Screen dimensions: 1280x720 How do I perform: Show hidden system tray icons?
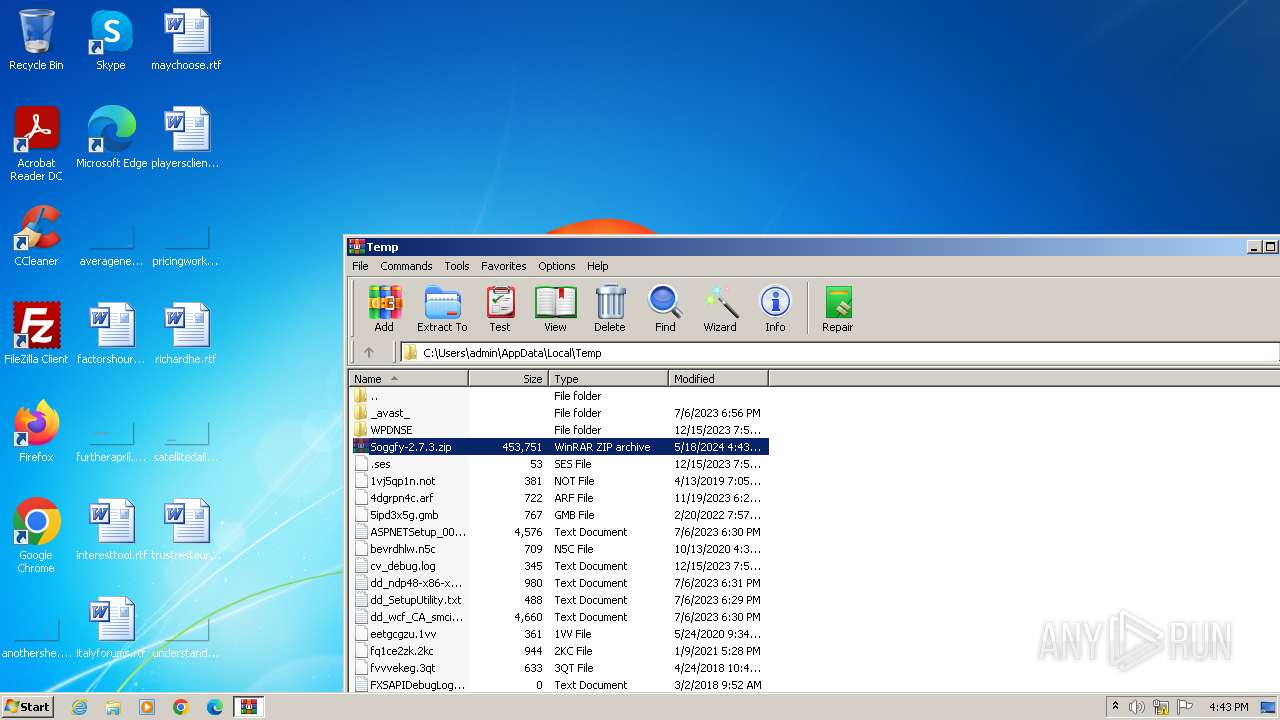[x=1115, y=707]
